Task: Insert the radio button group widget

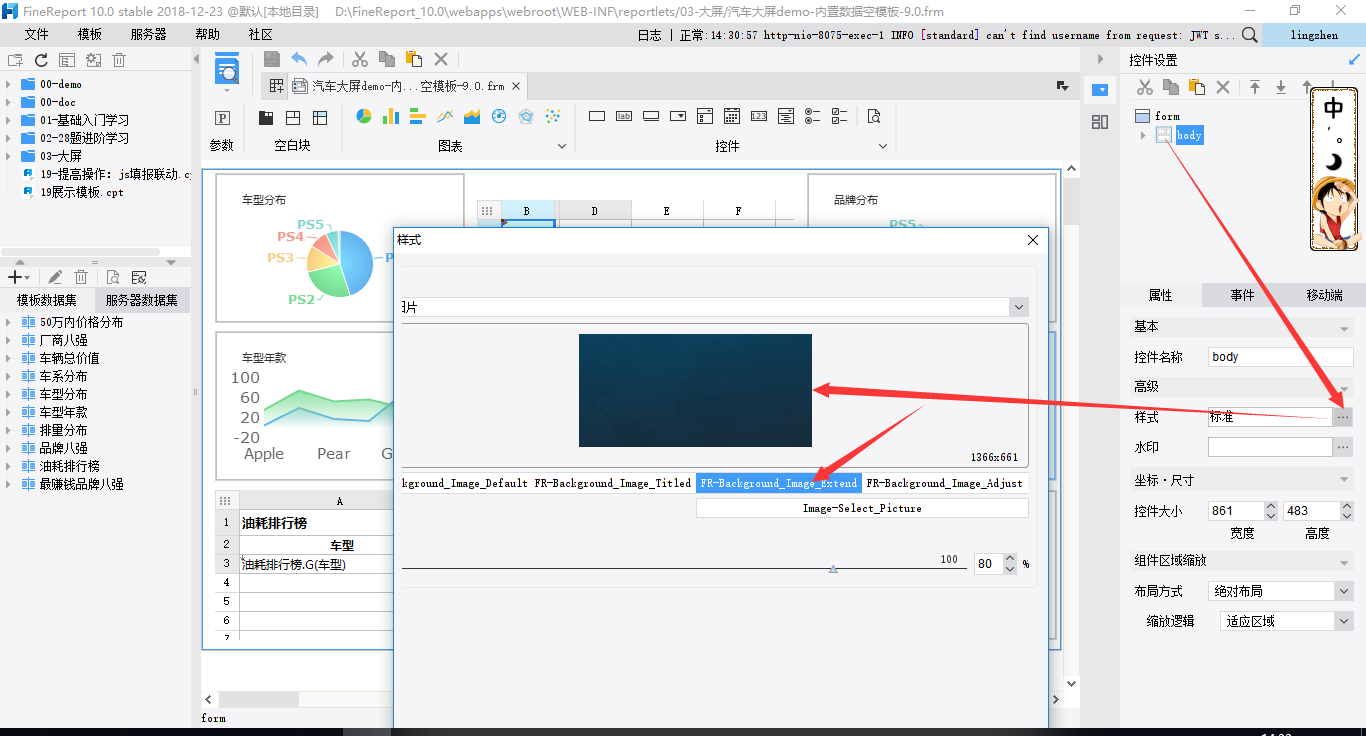Action: (812, 117)
